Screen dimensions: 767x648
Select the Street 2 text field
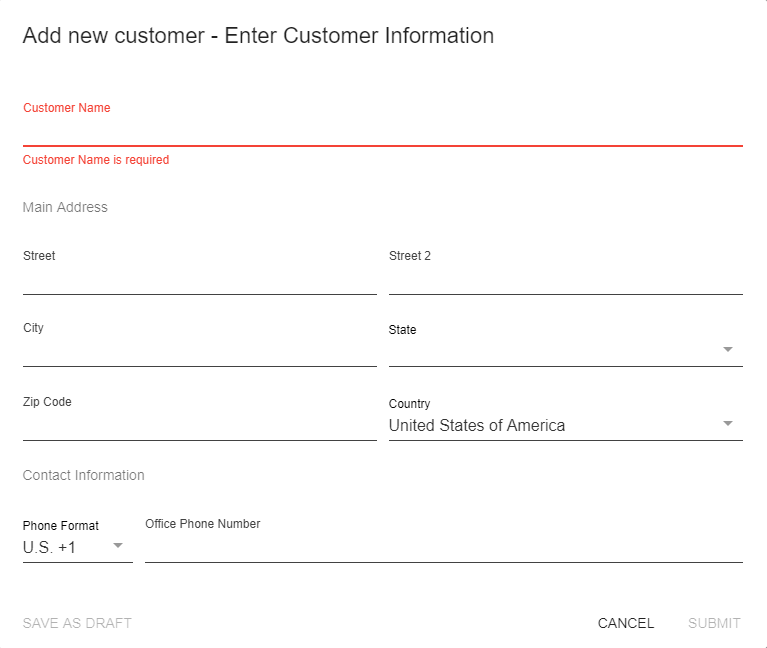[565, 280]
